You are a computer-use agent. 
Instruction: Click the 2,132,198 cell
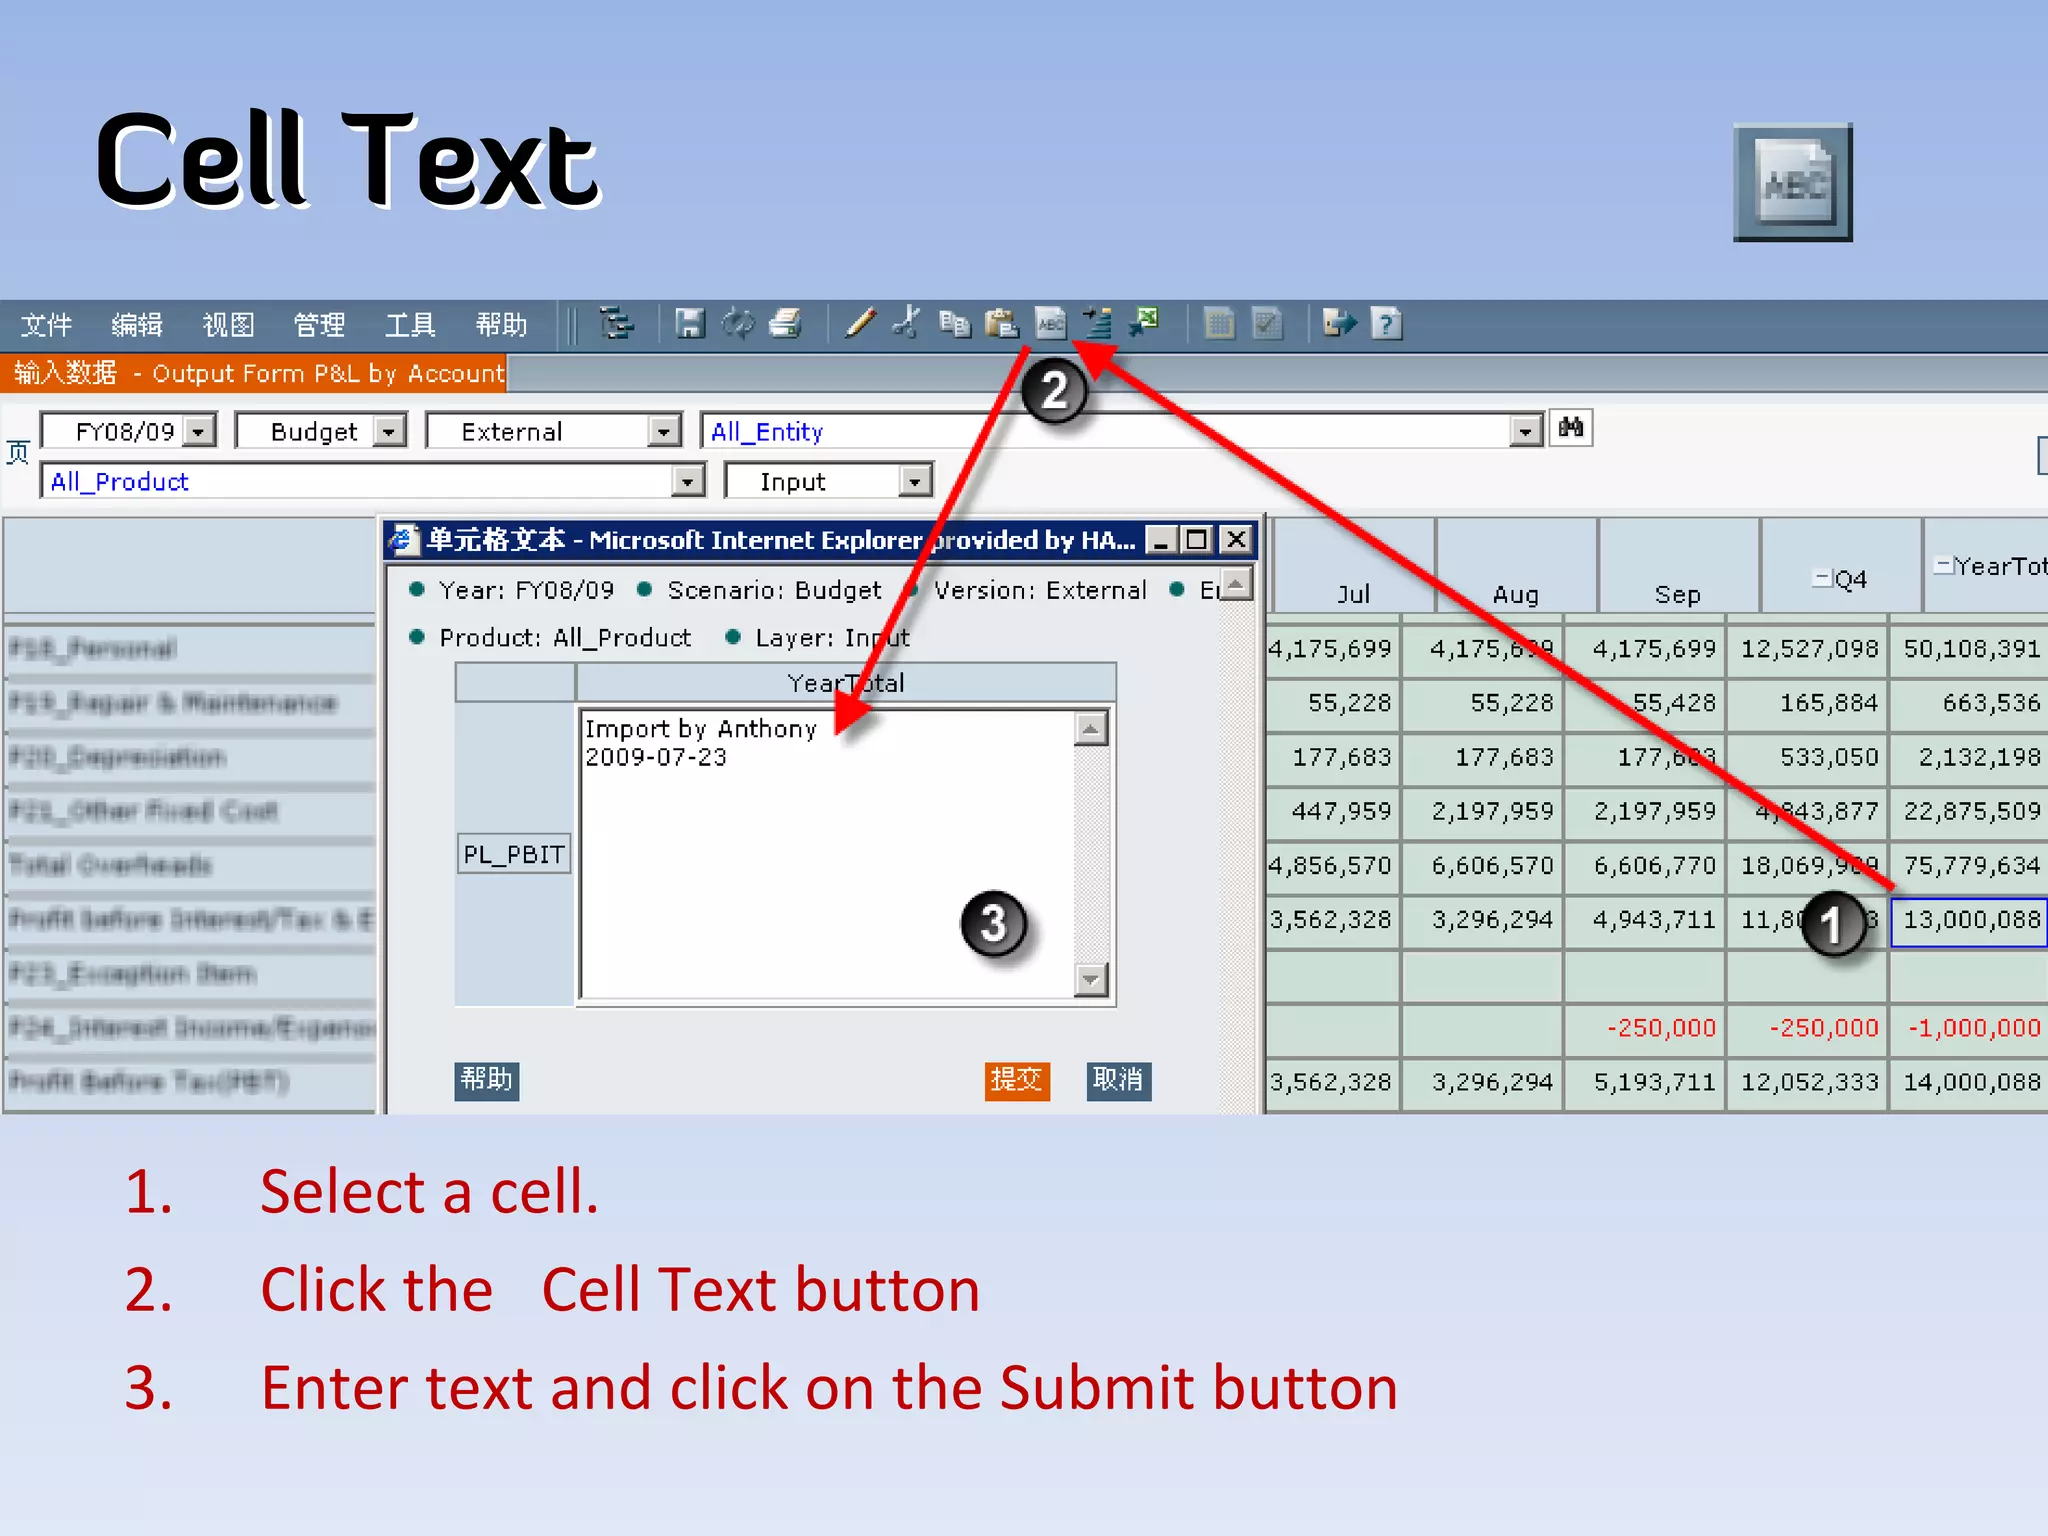pyautogui.click(x=1969, y=757)
